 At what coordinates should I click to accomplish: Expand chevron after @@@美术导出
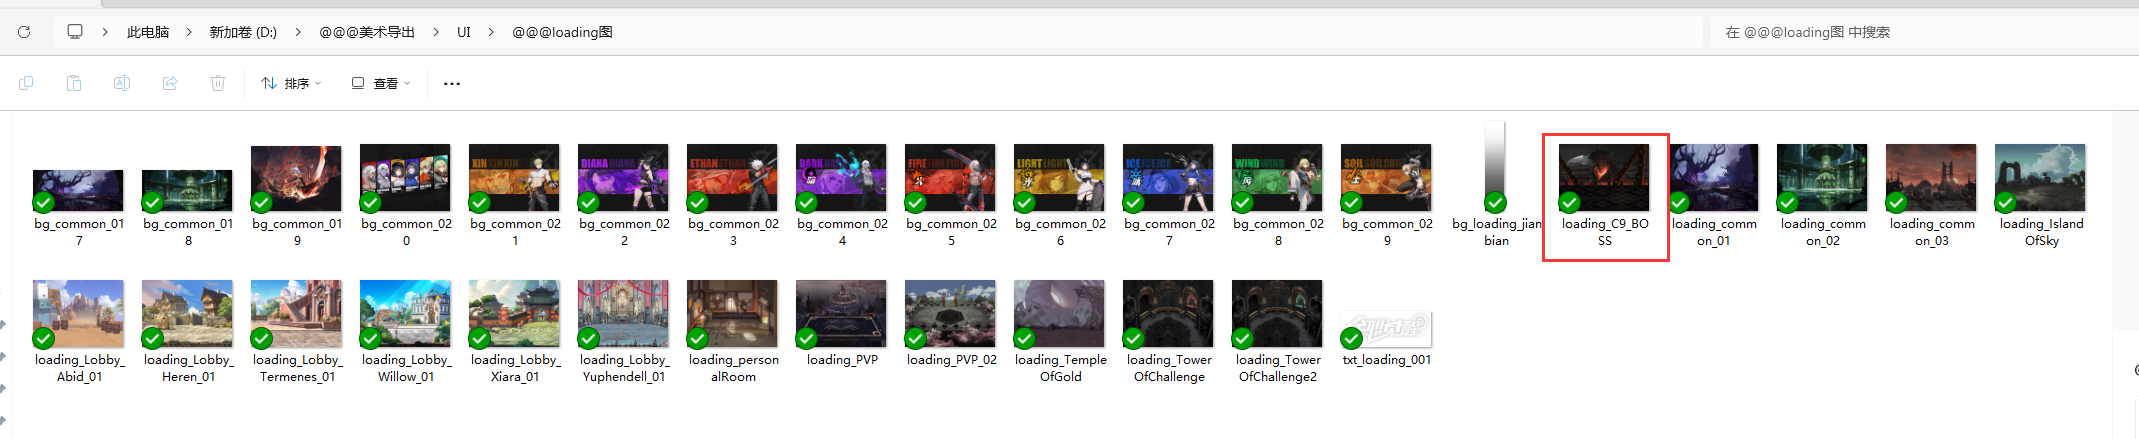436,32
